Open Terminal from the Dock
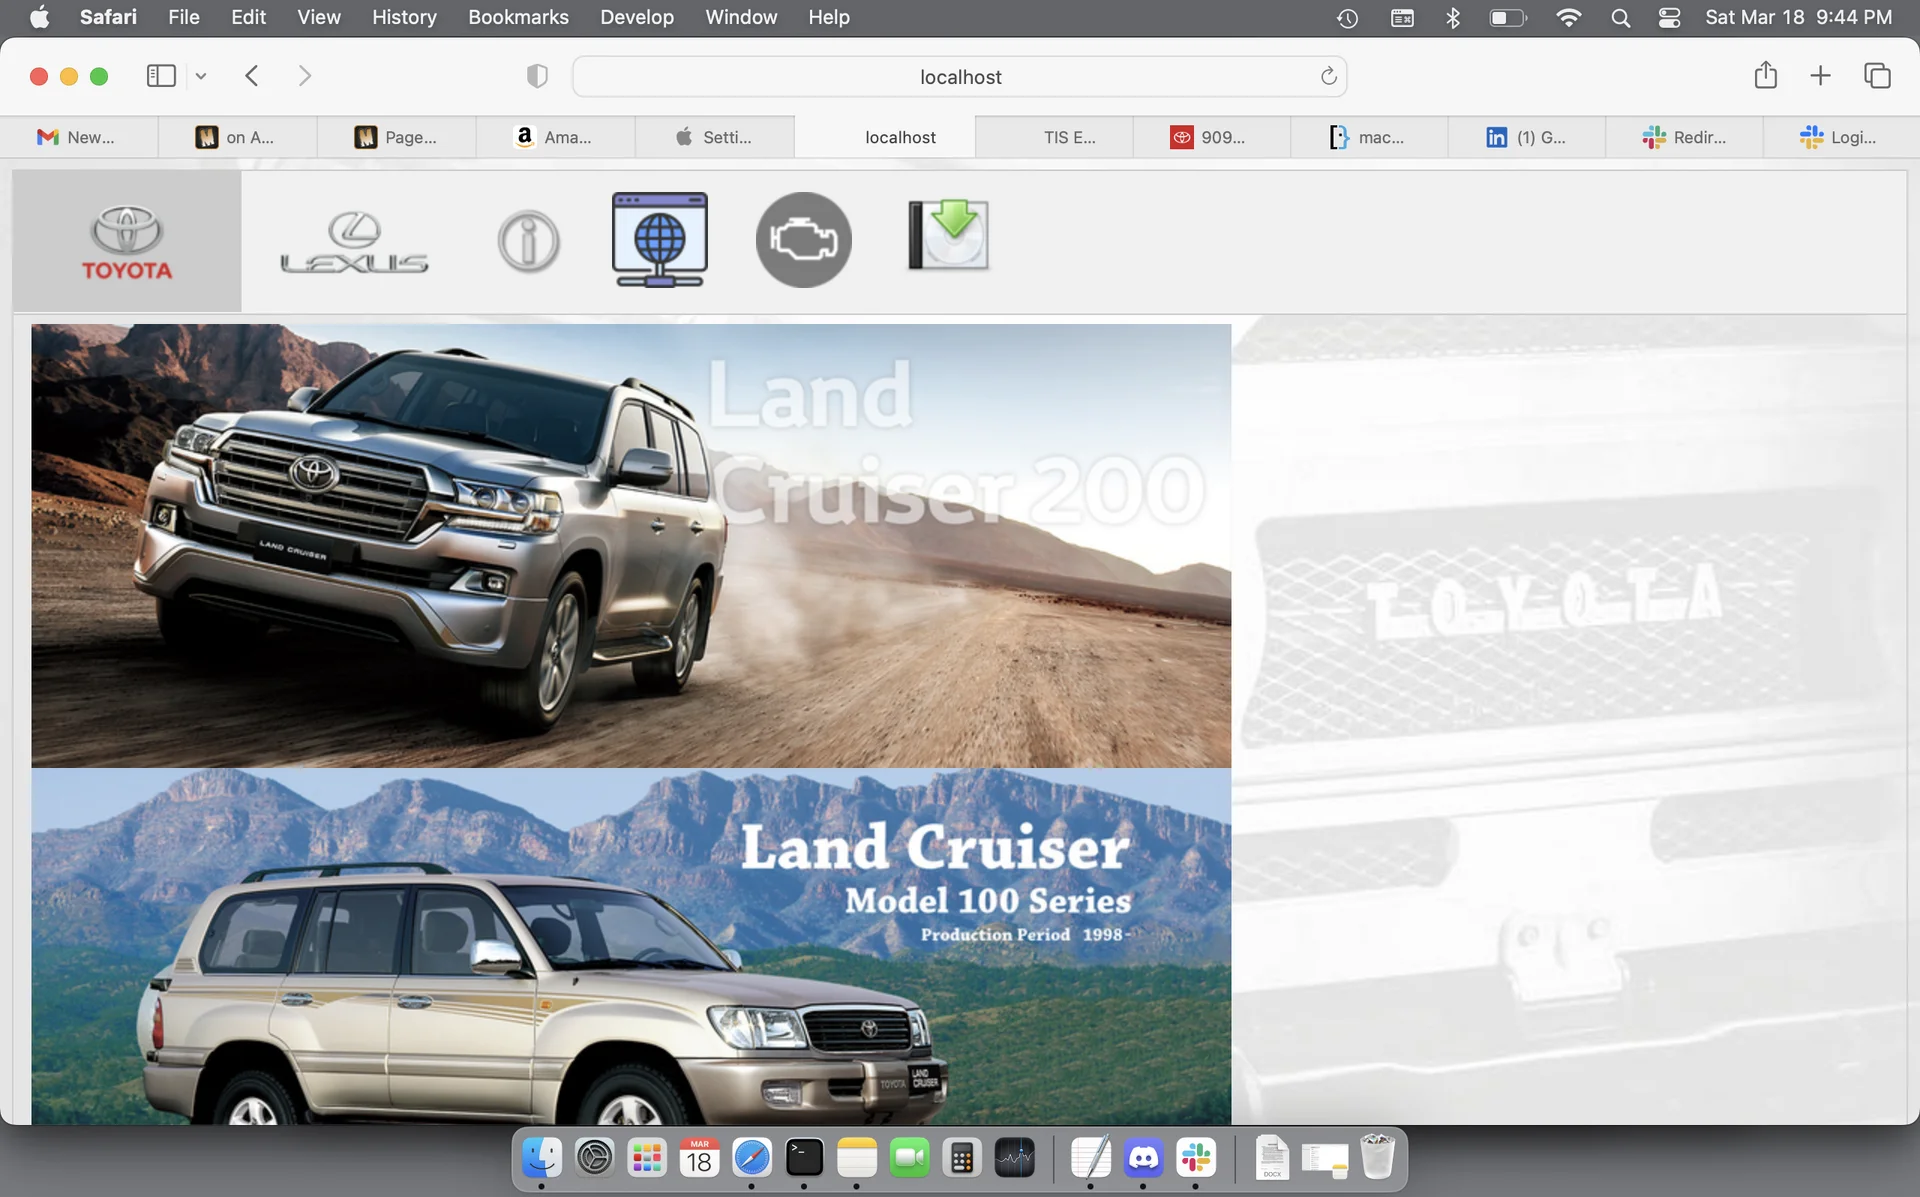This screenshot has width=1920, height=1197. (804, 1158)
